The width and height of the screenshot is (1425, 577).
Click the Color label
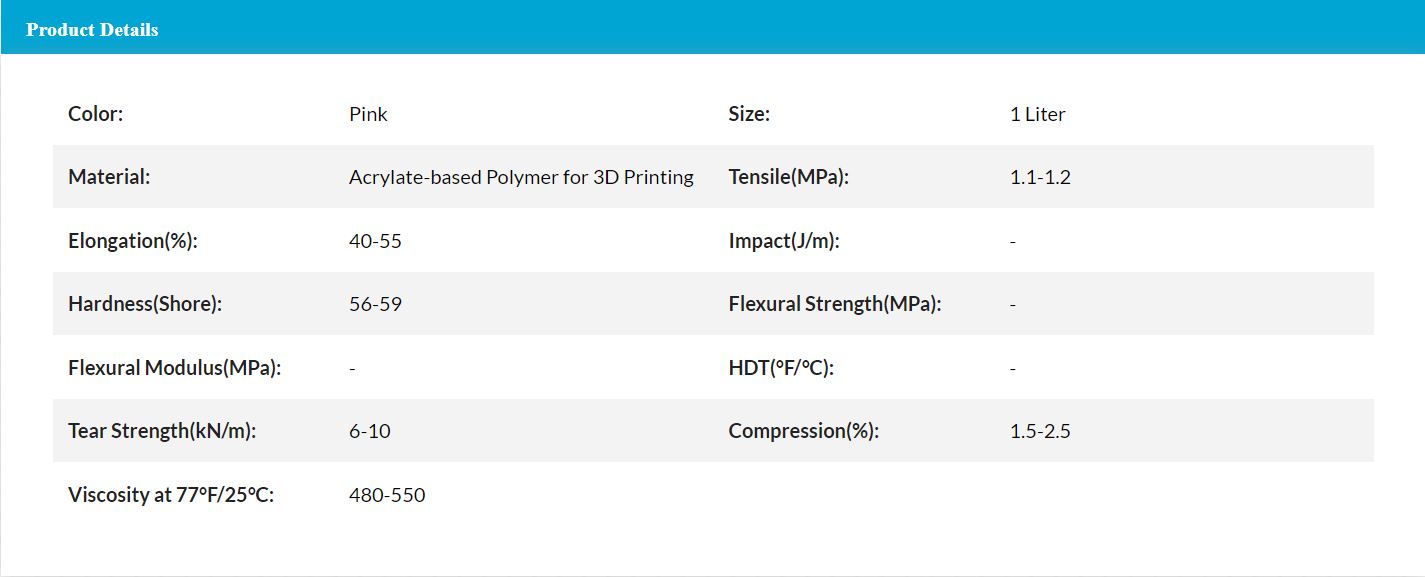[95, 114]
